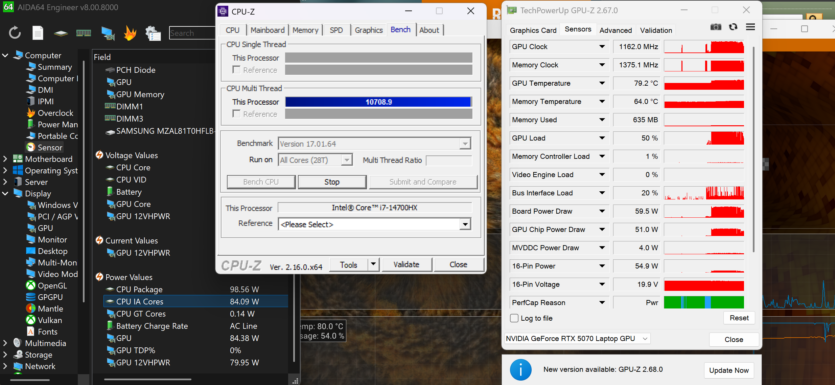This screenshot has width=835, height=385.
Task: Open the Advanced tab in GPU-Z
Action: 616,30
